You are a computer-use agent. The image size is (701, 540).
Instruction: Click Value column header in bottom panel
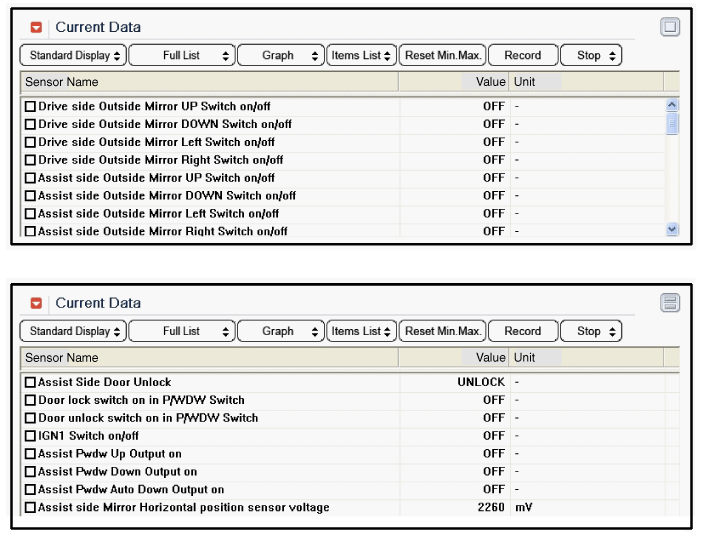[490, 358]
